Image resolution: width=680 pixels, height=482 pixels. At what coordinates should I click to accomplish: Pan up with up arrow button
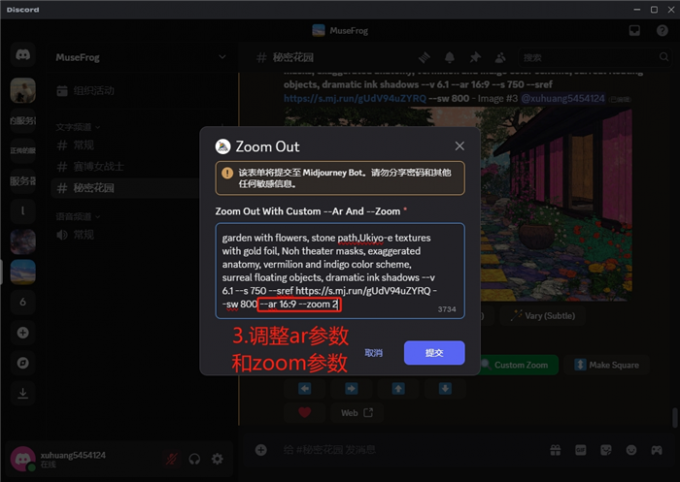(x=398, y=389)
